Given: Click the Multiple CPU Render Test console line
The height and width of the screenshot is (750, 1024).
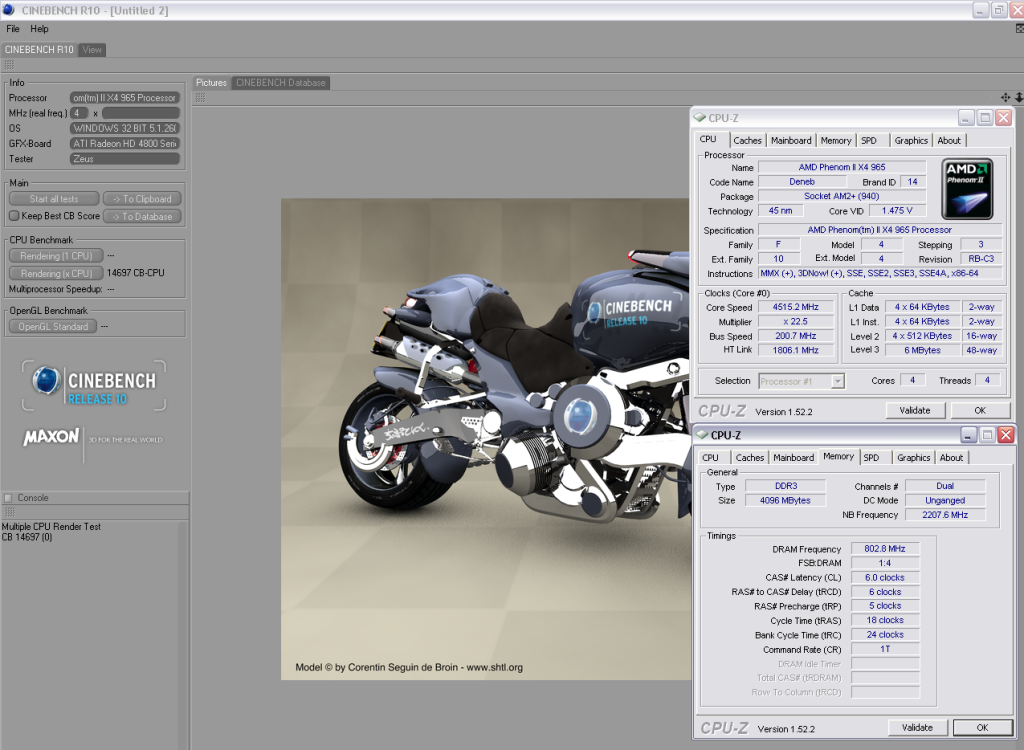Looking at the screenshot, I should (x=51, y=527).
